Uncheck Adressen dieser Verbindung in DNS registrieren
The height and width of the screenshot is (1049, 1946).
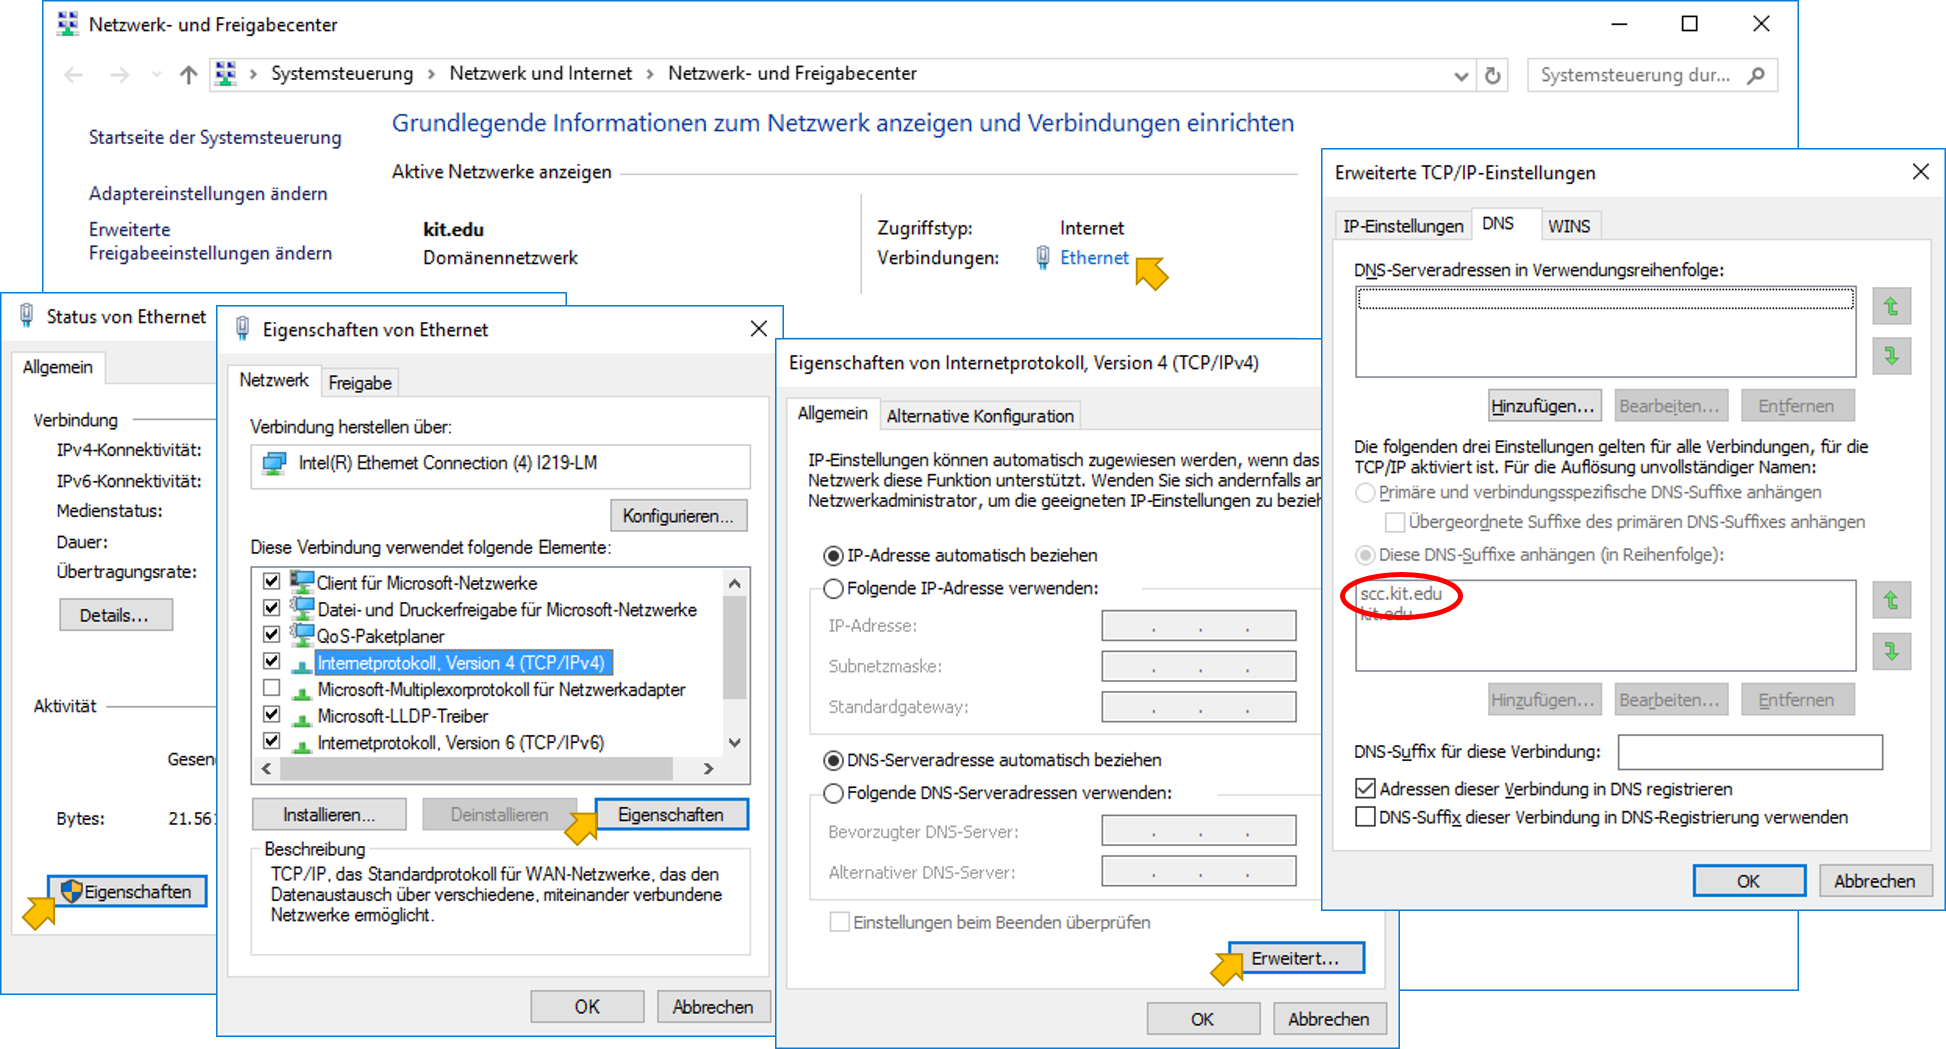click(x=1365, y=789)
